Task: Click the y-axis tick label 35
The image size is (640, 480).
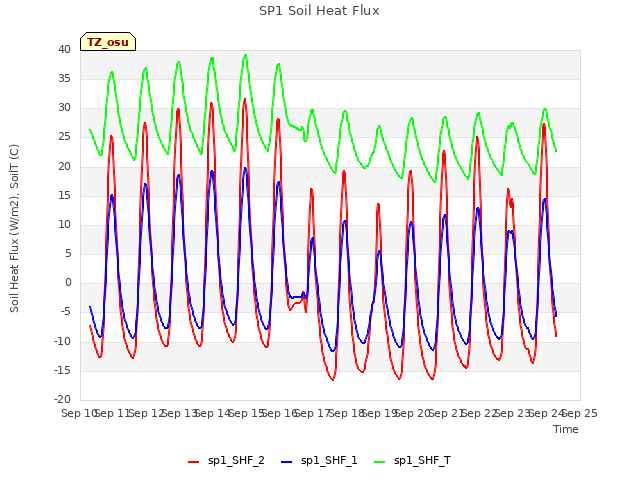Action: click(x=64, y=78)
